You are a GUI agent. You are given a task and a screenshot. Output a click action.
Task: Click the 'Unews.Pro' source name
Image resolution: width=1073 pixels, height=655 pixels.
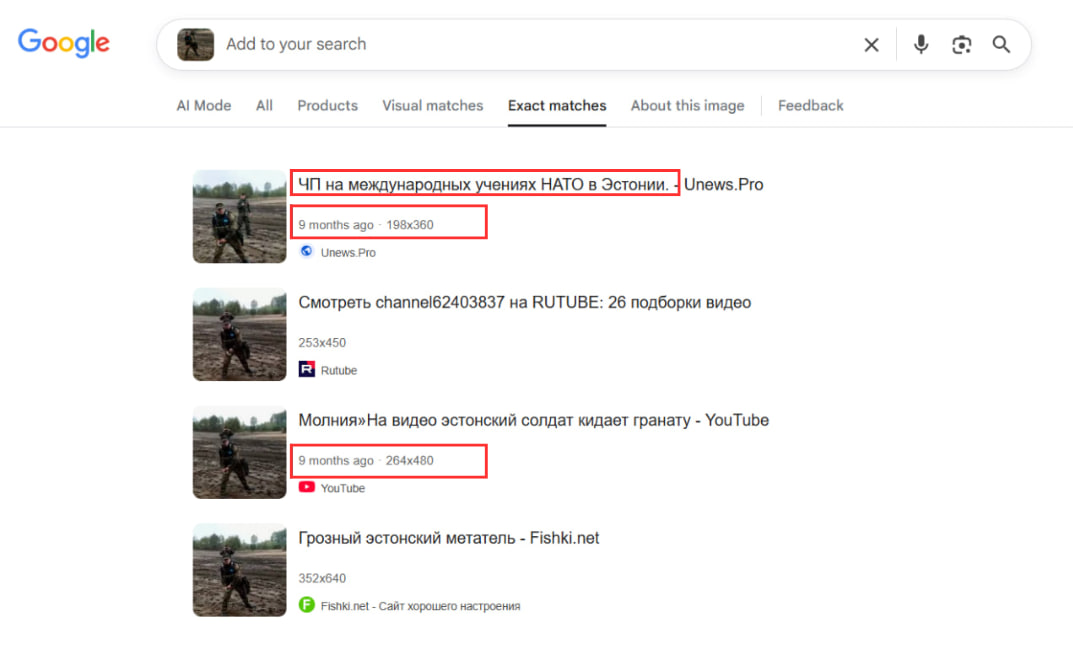(348, 253)
